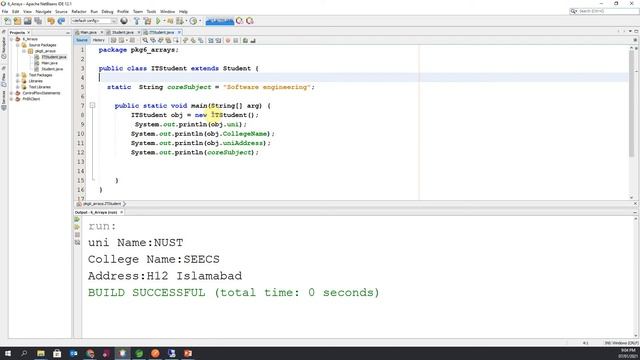The height and width of the screenshot is (360, 640).
Task: Open the Debug Project dropdown arrow
Action: (187, 21)
